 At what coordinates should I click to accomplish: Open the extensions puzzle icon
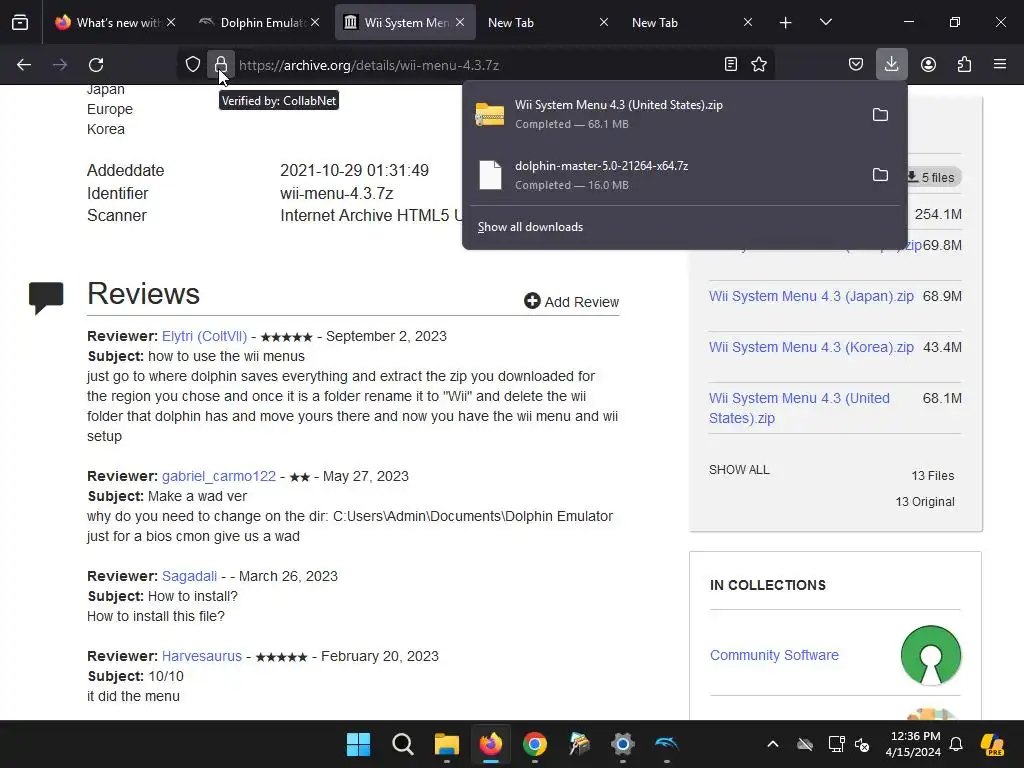tap(964, 64)
